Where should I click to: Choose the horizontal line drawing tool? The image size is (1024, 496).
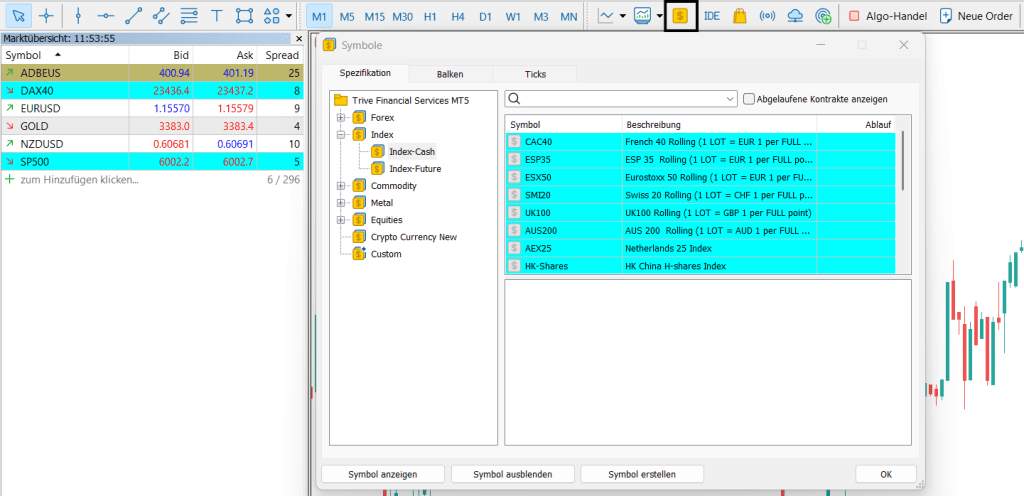[x=105, y=16]
